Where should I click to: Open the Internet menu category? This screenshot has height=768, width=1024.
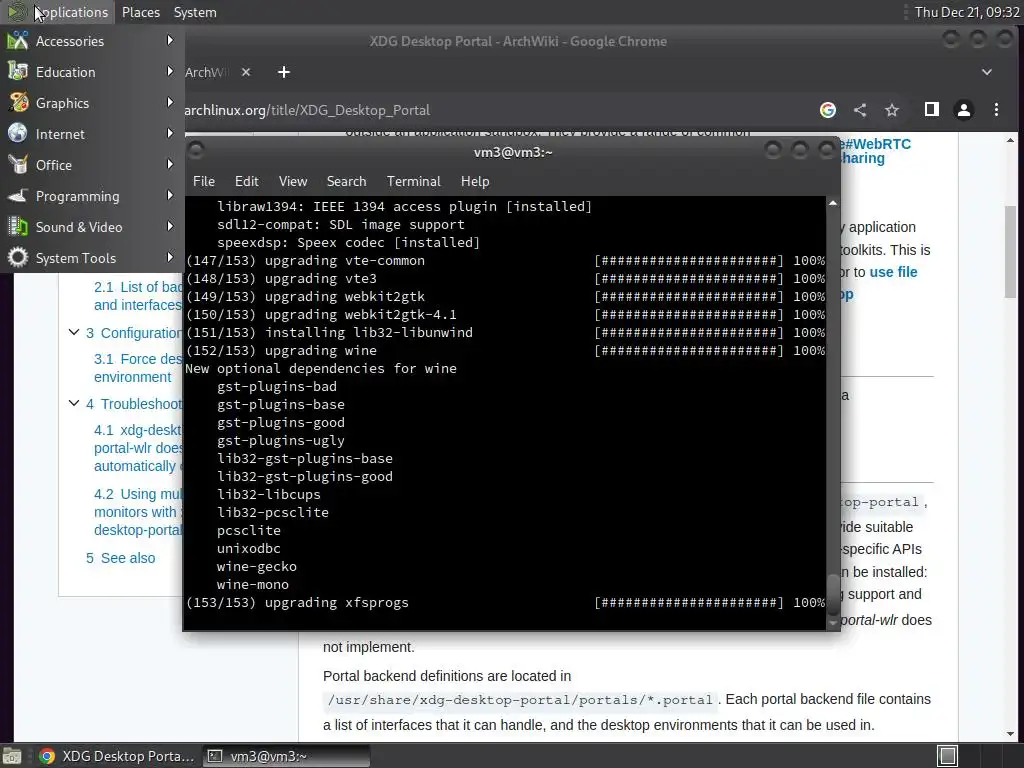pos(92,134)
